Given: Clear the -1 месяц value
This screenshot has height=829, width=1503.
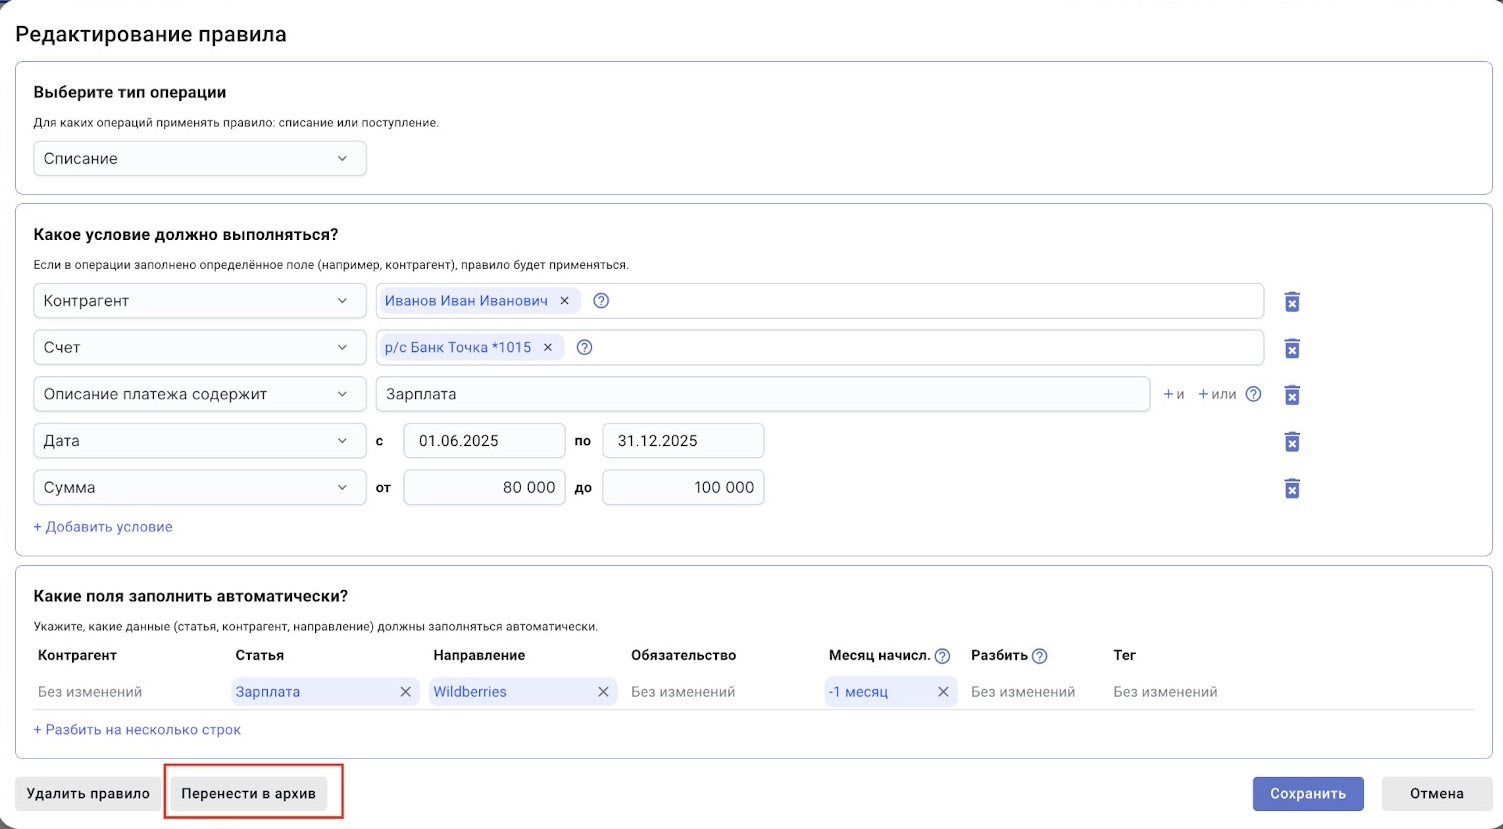Looking at the screenshot, I should click(942, 692).
